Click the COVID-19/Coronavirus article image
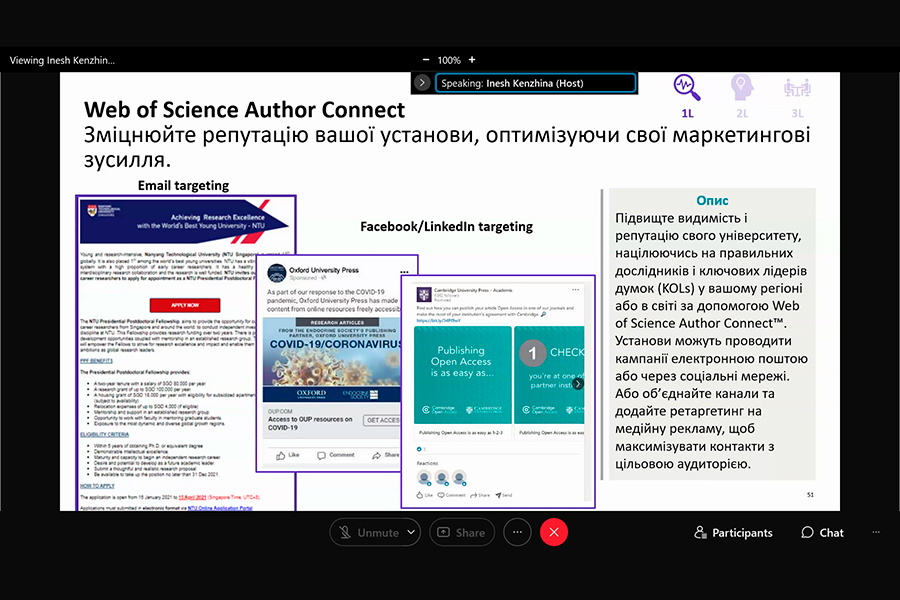Viewport: 900px width, 600px height. click(332, 359)
